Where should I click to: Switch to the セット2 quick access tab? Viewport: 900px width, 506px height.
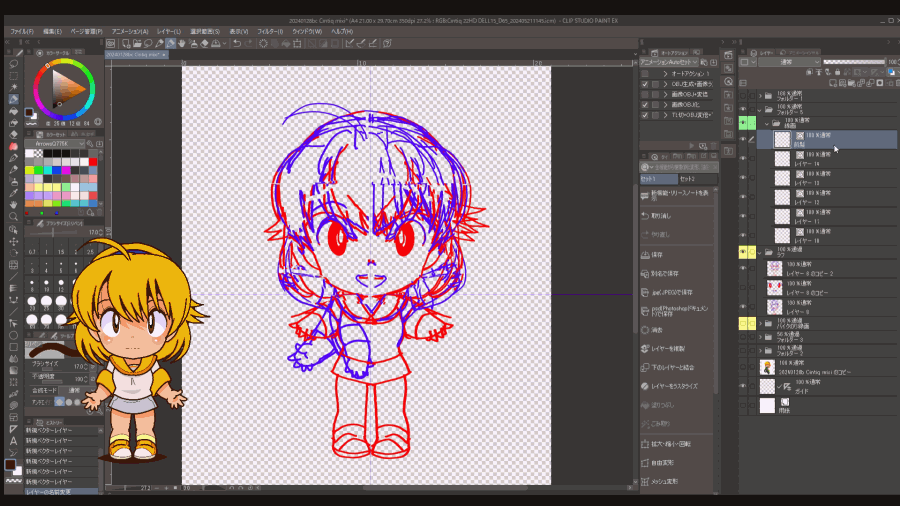pos(697,179)
